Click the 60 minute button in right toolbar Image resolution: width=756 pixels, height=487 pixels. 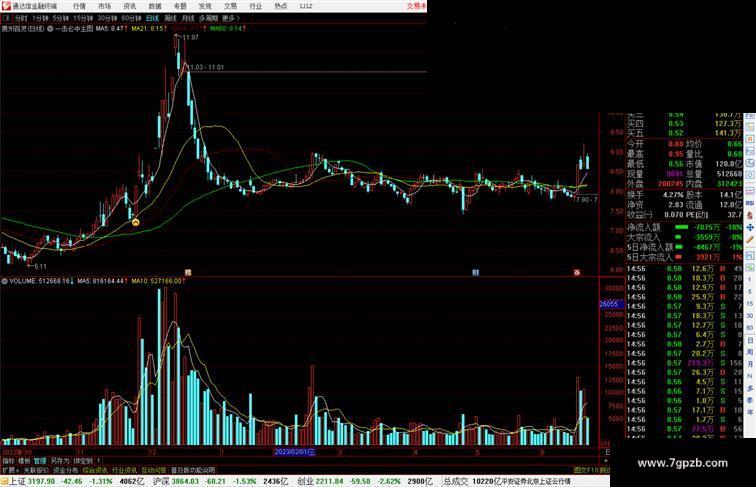pos(750,328)
